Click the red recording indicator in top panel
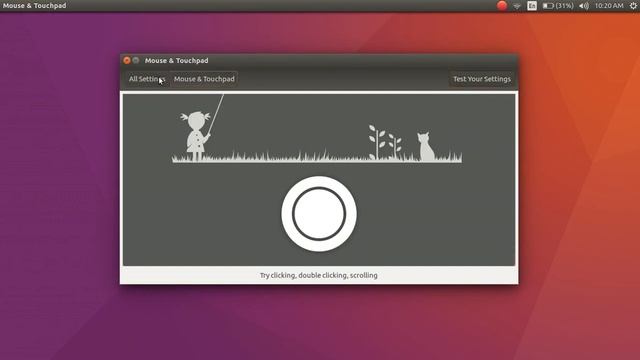 coord(502,5)
